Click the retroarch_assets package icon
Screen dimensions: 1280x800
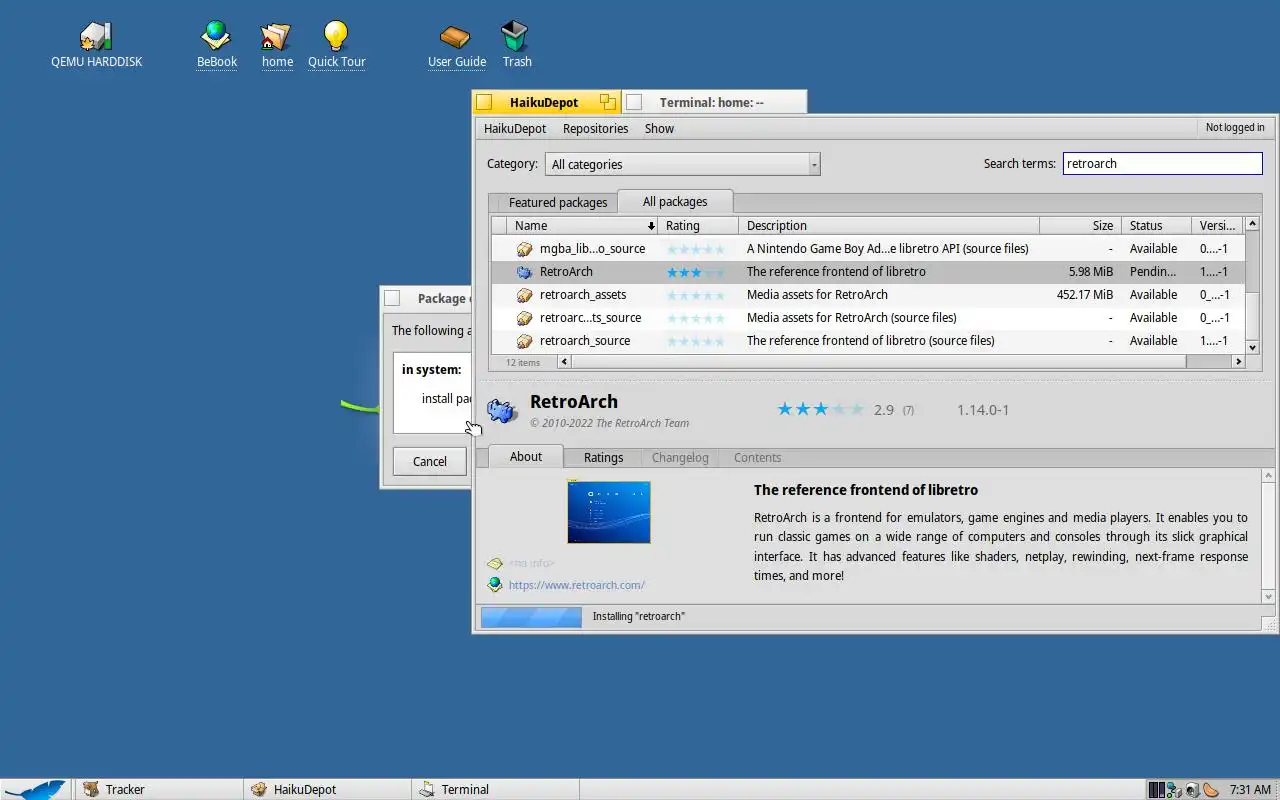524,295
